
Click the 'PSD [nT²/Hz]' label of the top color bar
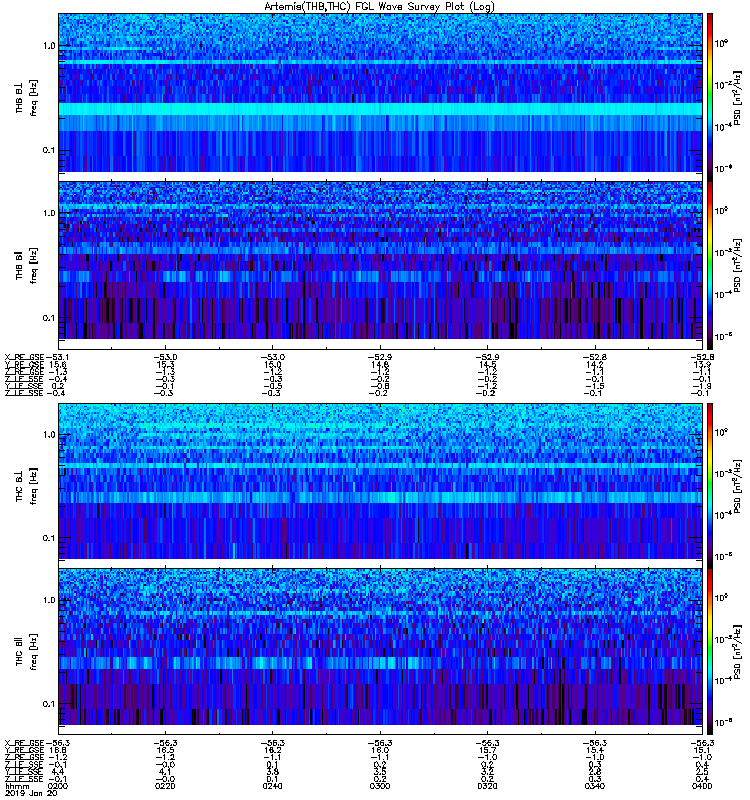(737, 98)
